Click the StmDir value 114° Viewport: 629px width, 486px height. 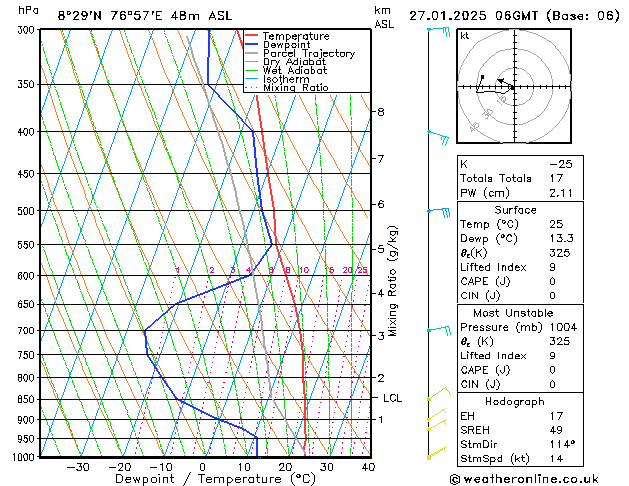click(562, 444)
